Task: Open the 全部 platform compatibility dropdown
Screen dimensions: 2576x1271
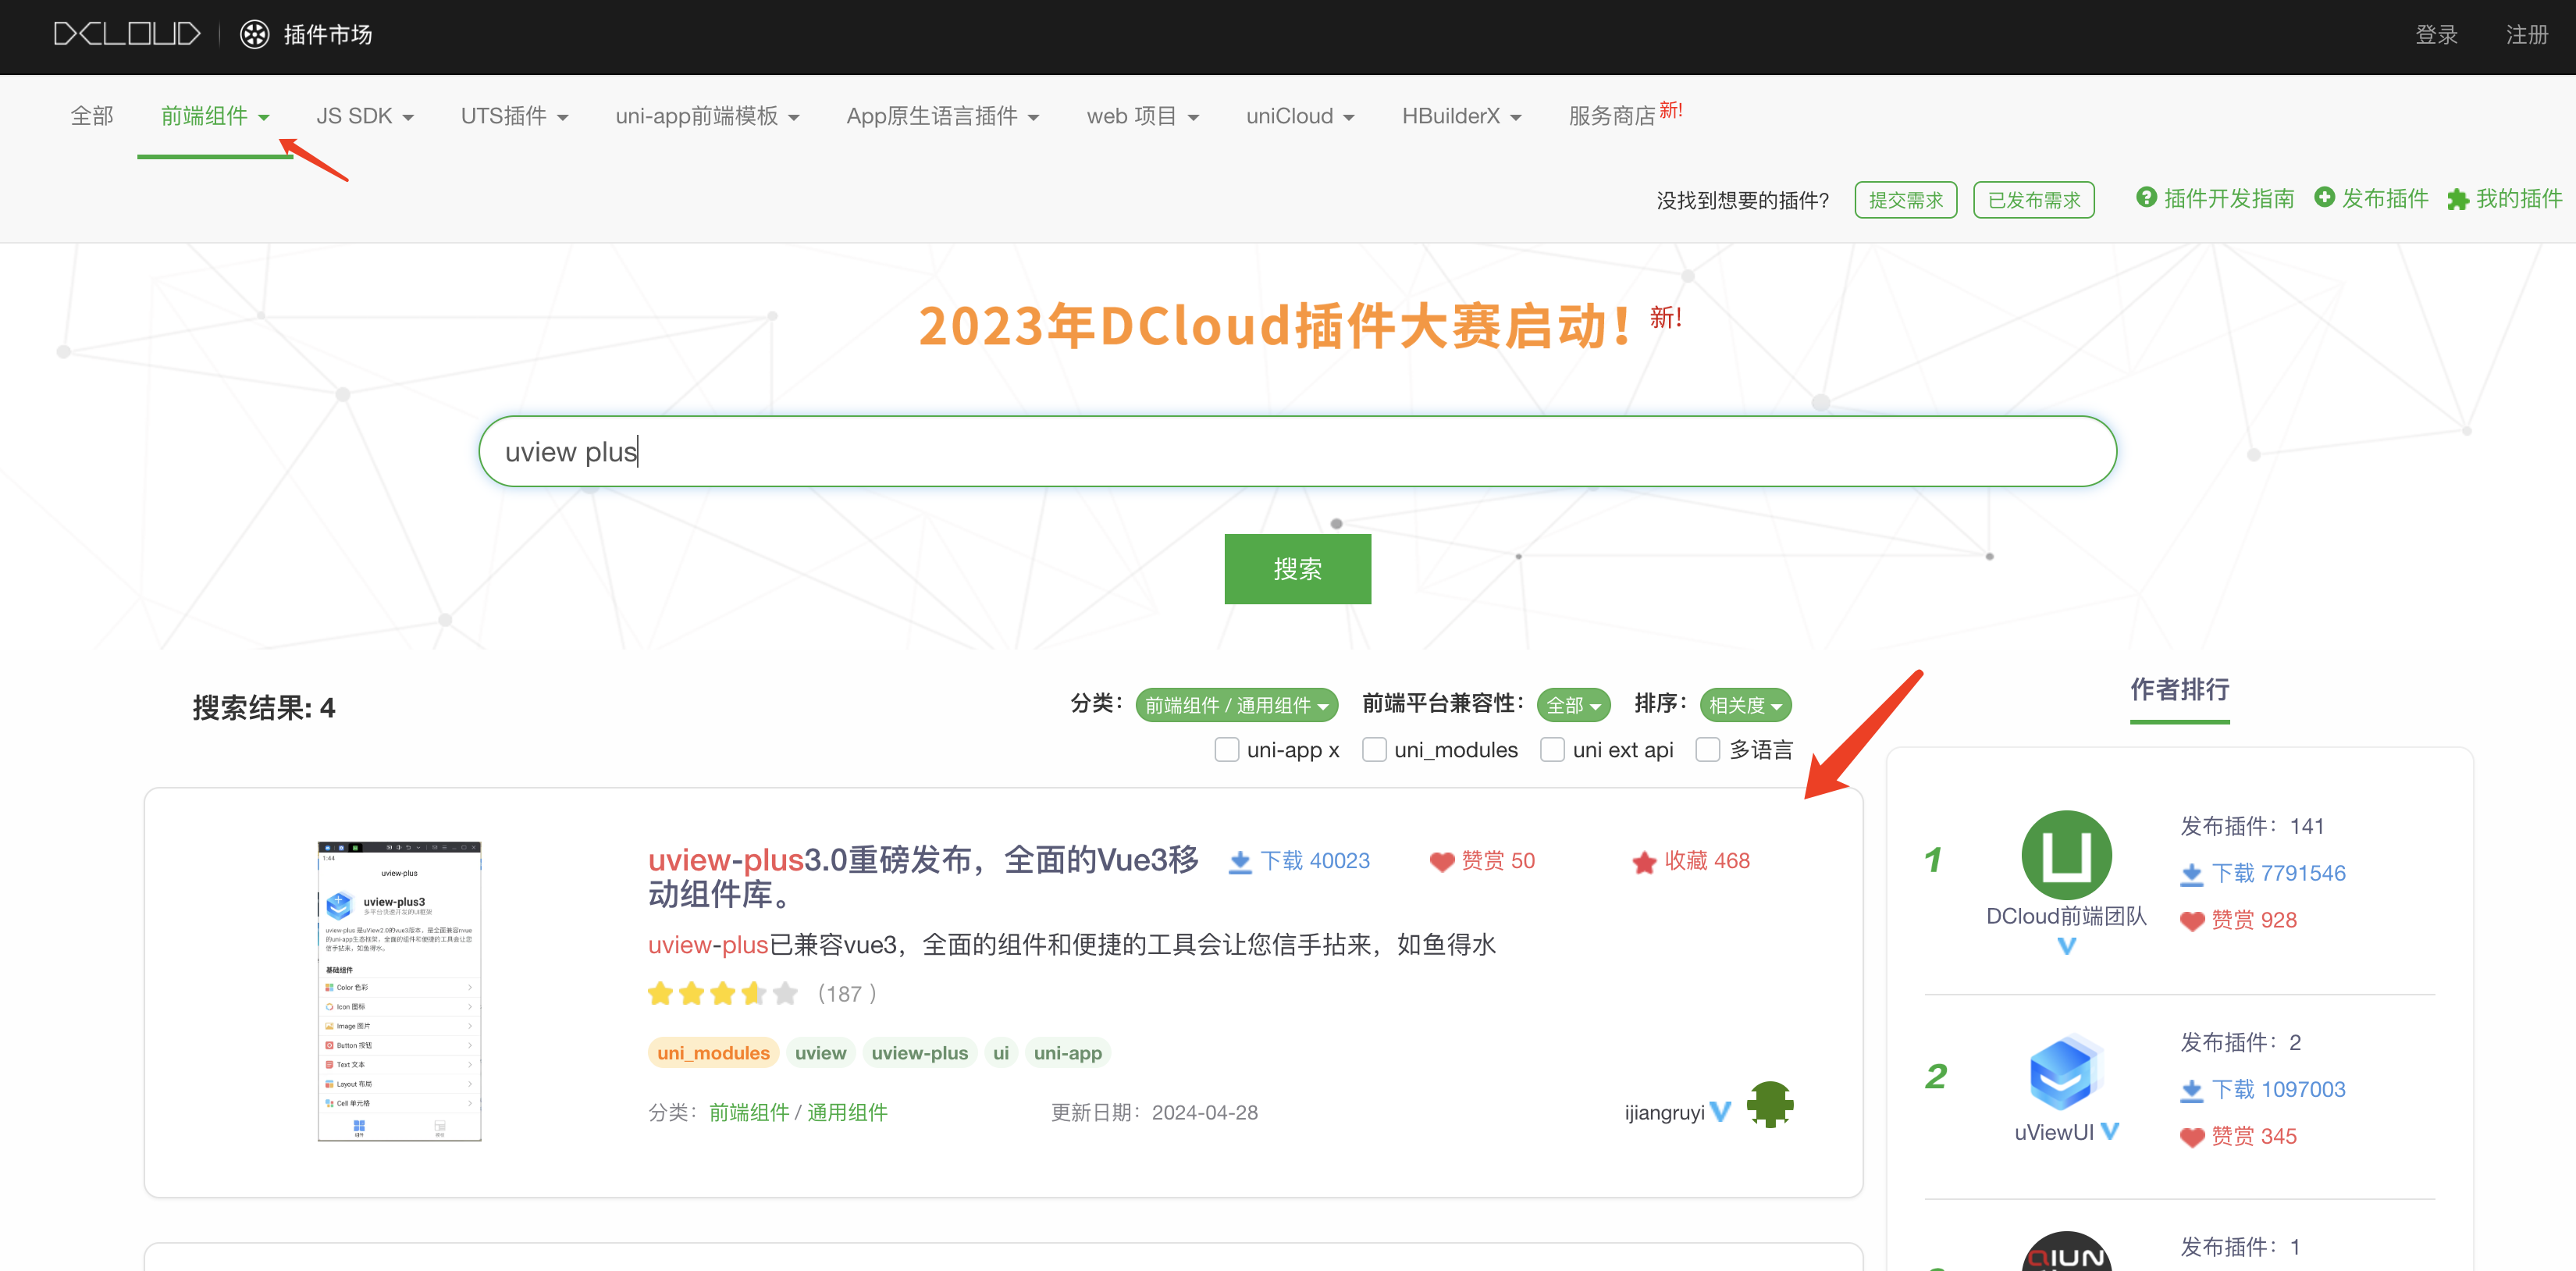Action: point(1573,705)
